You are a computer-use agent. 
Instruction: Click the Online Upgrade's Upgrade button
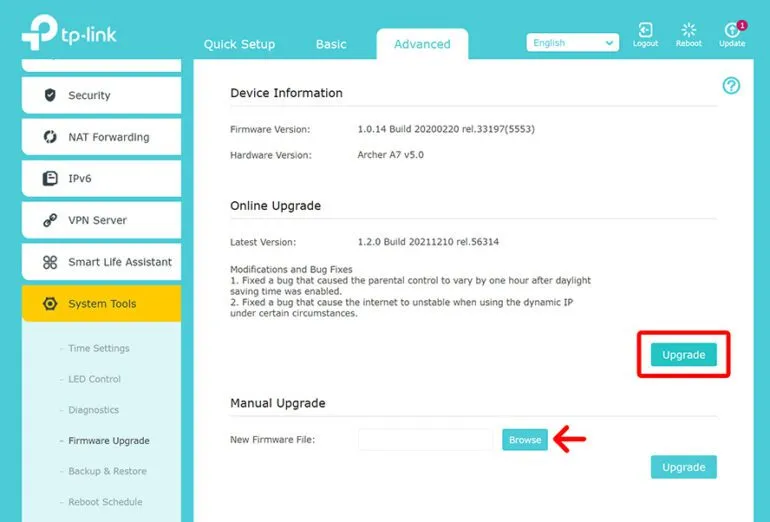[684, 355]
